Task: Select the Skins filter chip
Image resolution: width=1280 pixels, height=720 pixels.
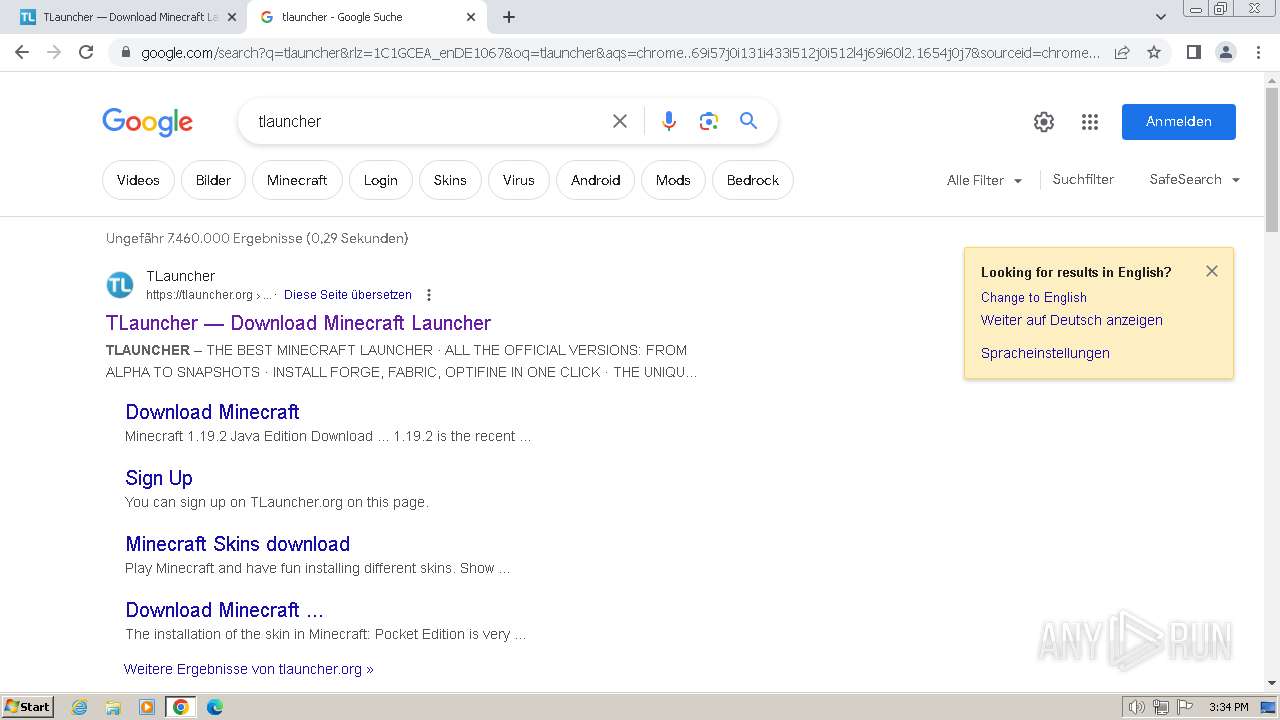Action: coord(450,180)
